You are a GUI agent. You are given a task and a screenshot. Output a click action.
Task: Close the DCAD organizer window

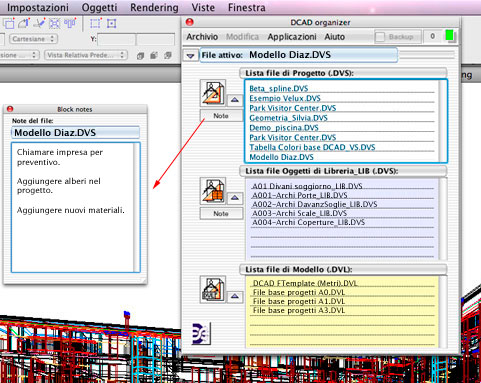[x=190, y=22]
